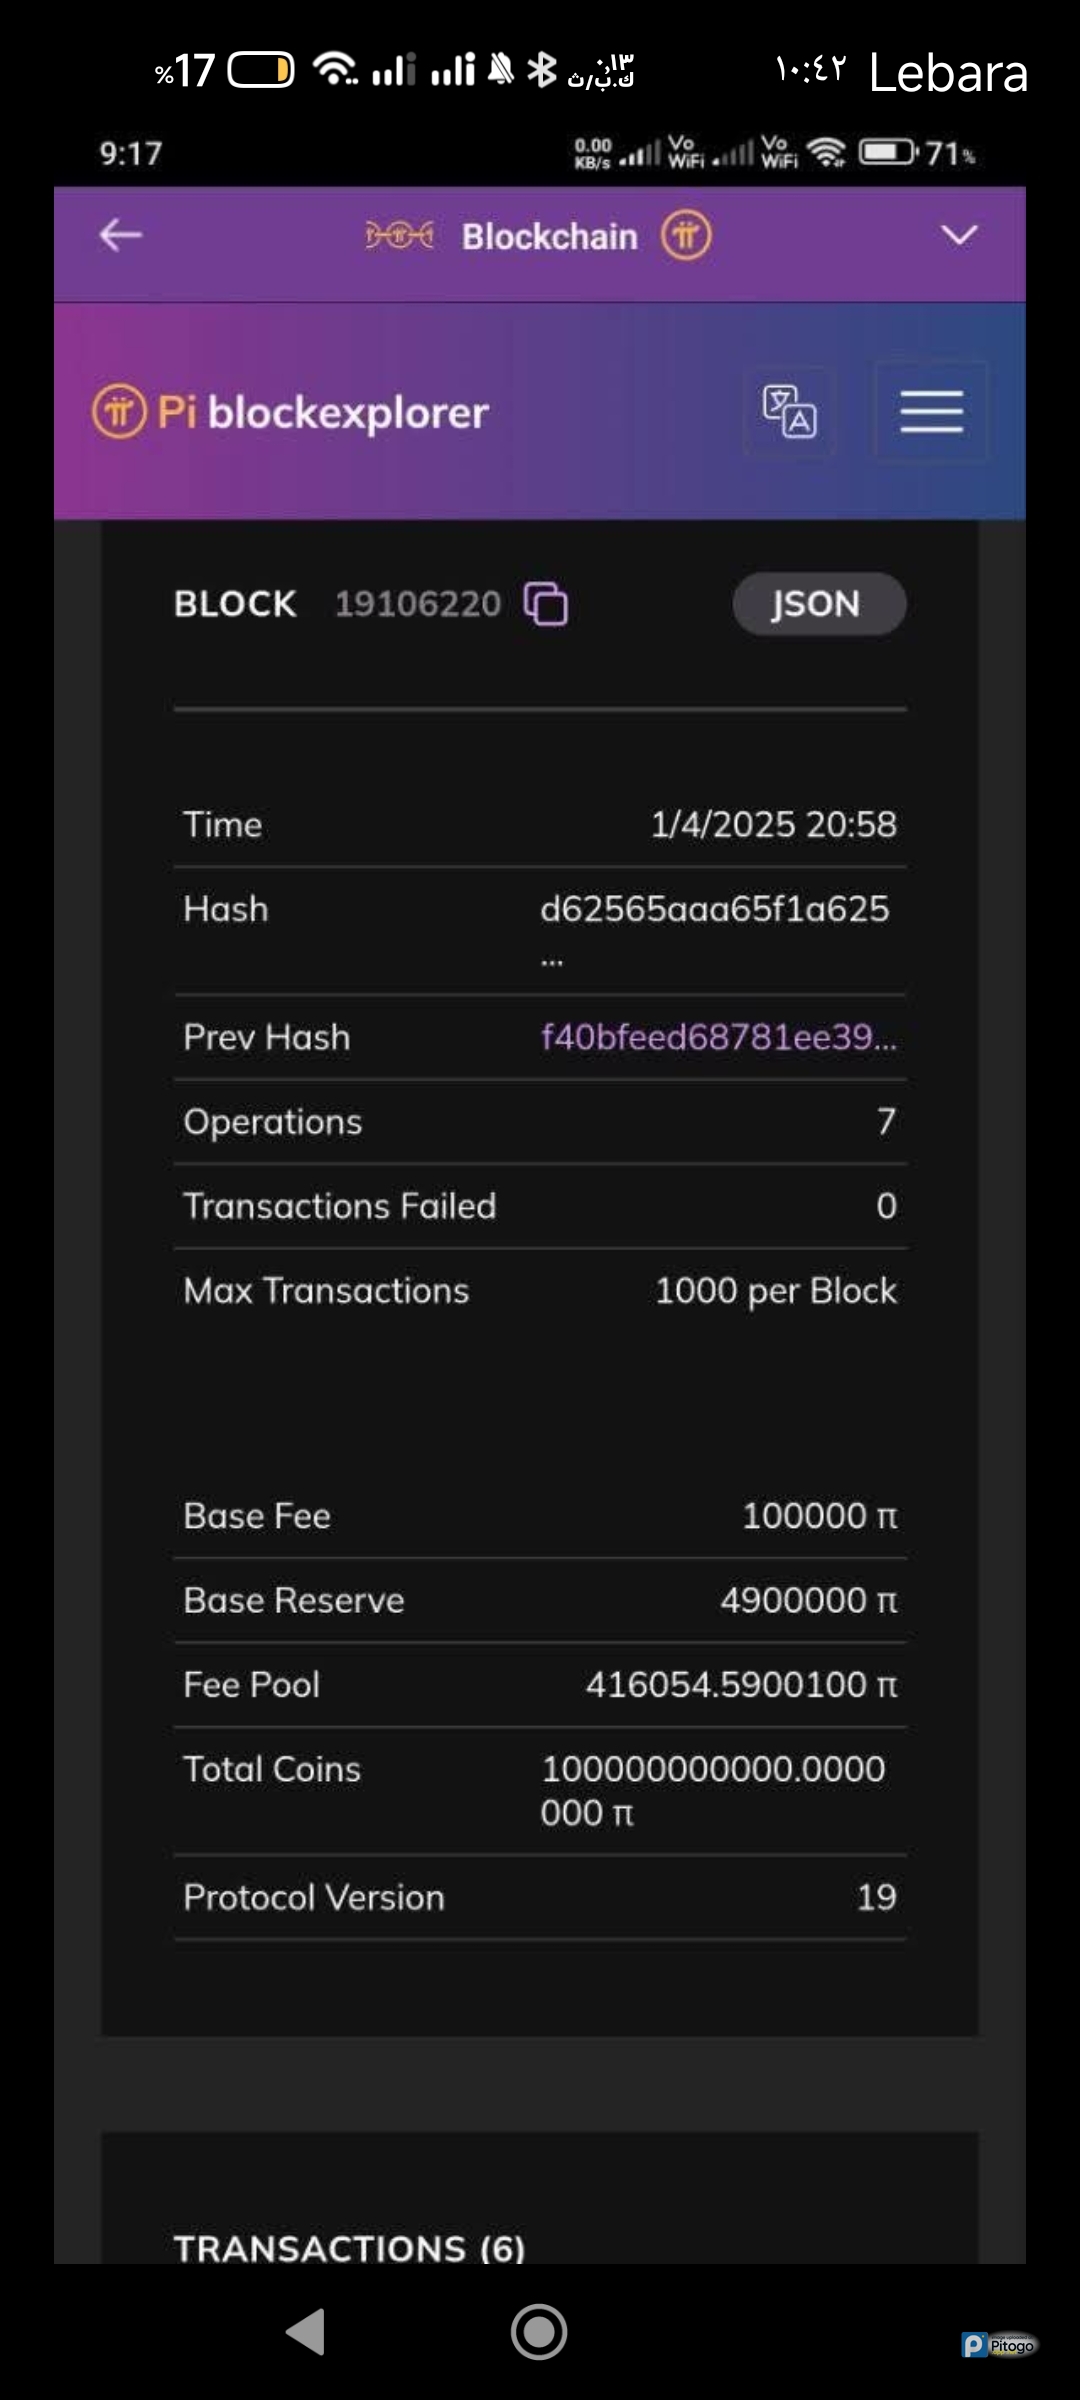This screenshot has width=1080, height=2400.
Task: Tap the back arrow in purple header
Action: 121,236
